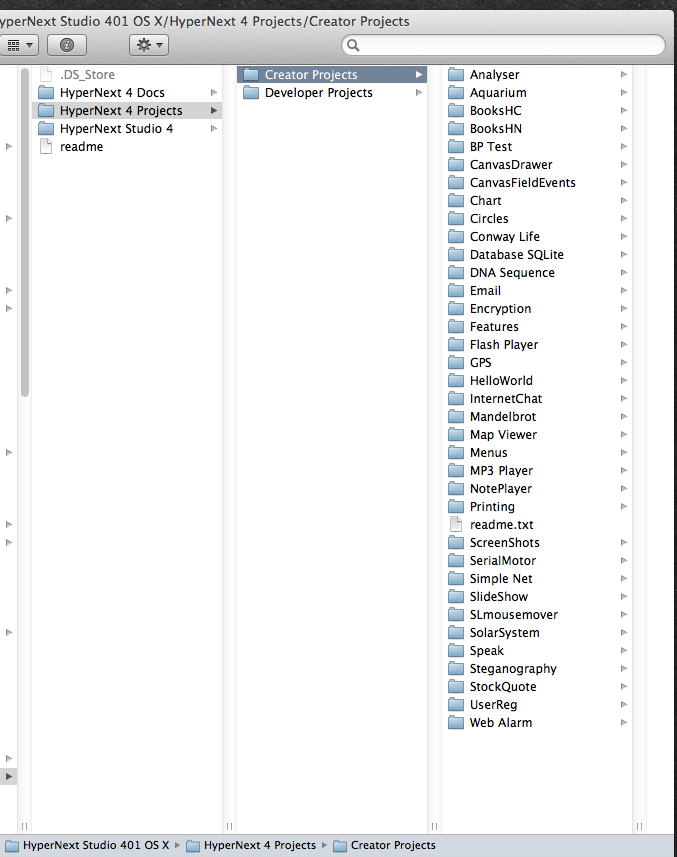677x857 pixels.
Task: Click the DNA Sequence folder icon
Action: click(x=456, y=273)
